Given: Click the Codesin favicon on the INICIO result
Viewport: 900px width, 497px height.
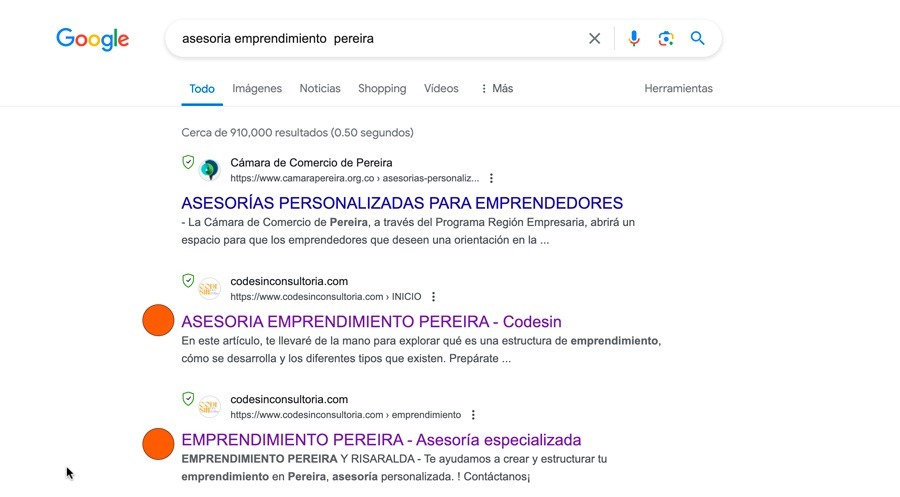Looking at the screenshot, I should 210,289.
